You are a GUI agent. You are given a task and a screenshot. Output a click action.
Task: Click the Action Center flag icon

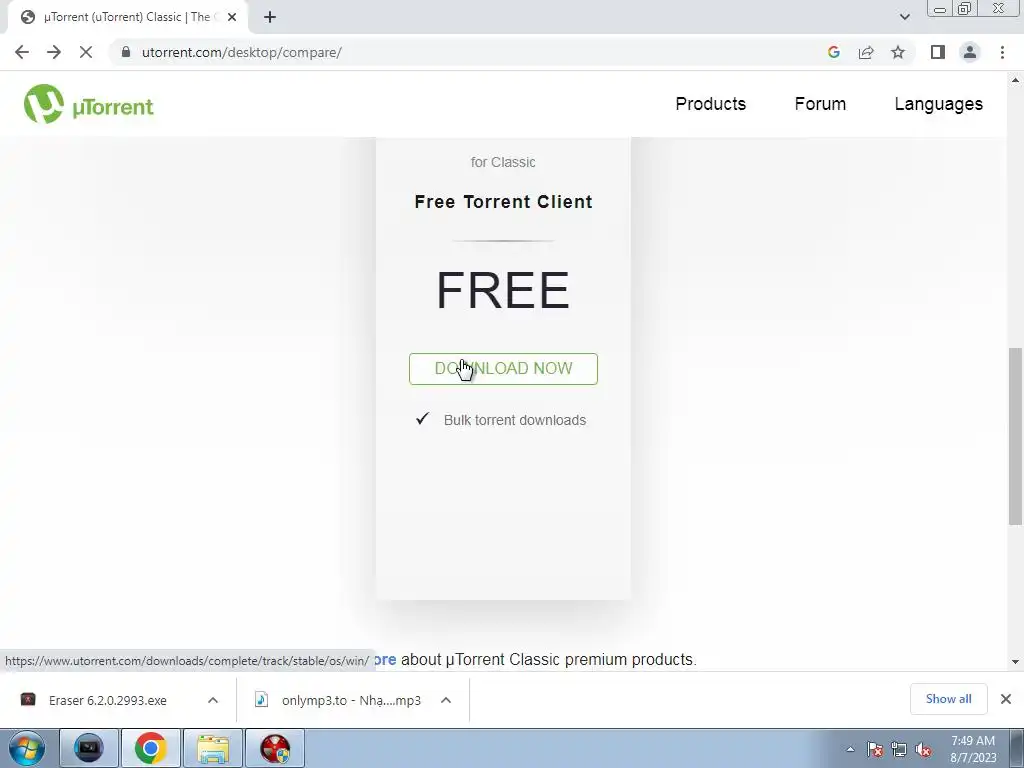pyautogui.click(x=875, y=749)
